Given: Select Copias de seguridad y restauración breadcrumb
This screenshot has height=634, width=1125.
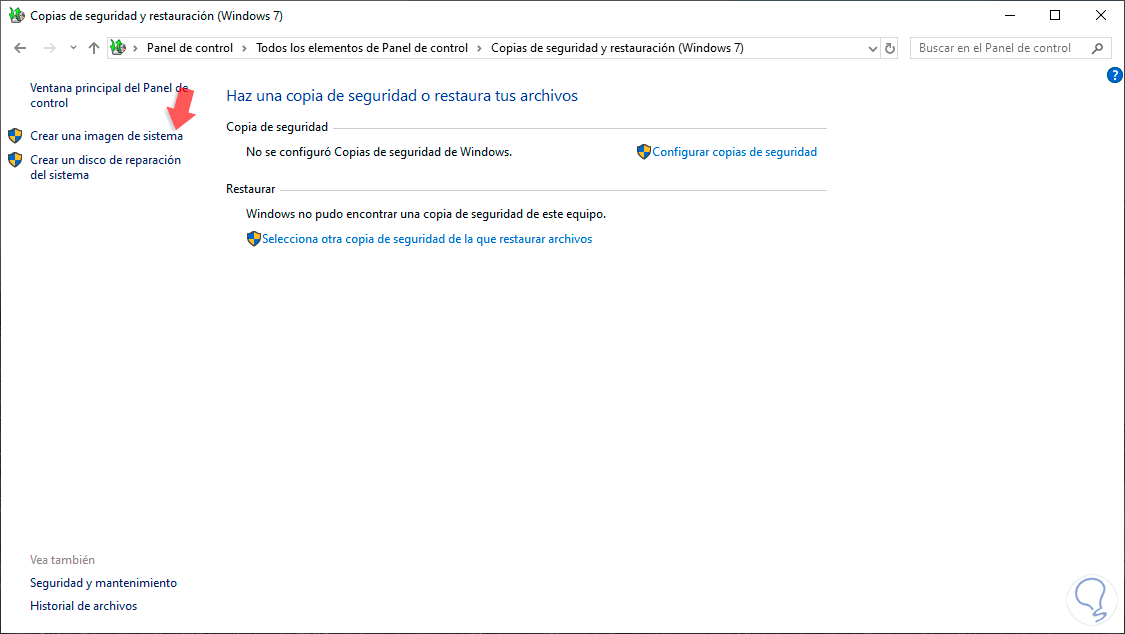Looking at the screenshot, I should [617, 48].
